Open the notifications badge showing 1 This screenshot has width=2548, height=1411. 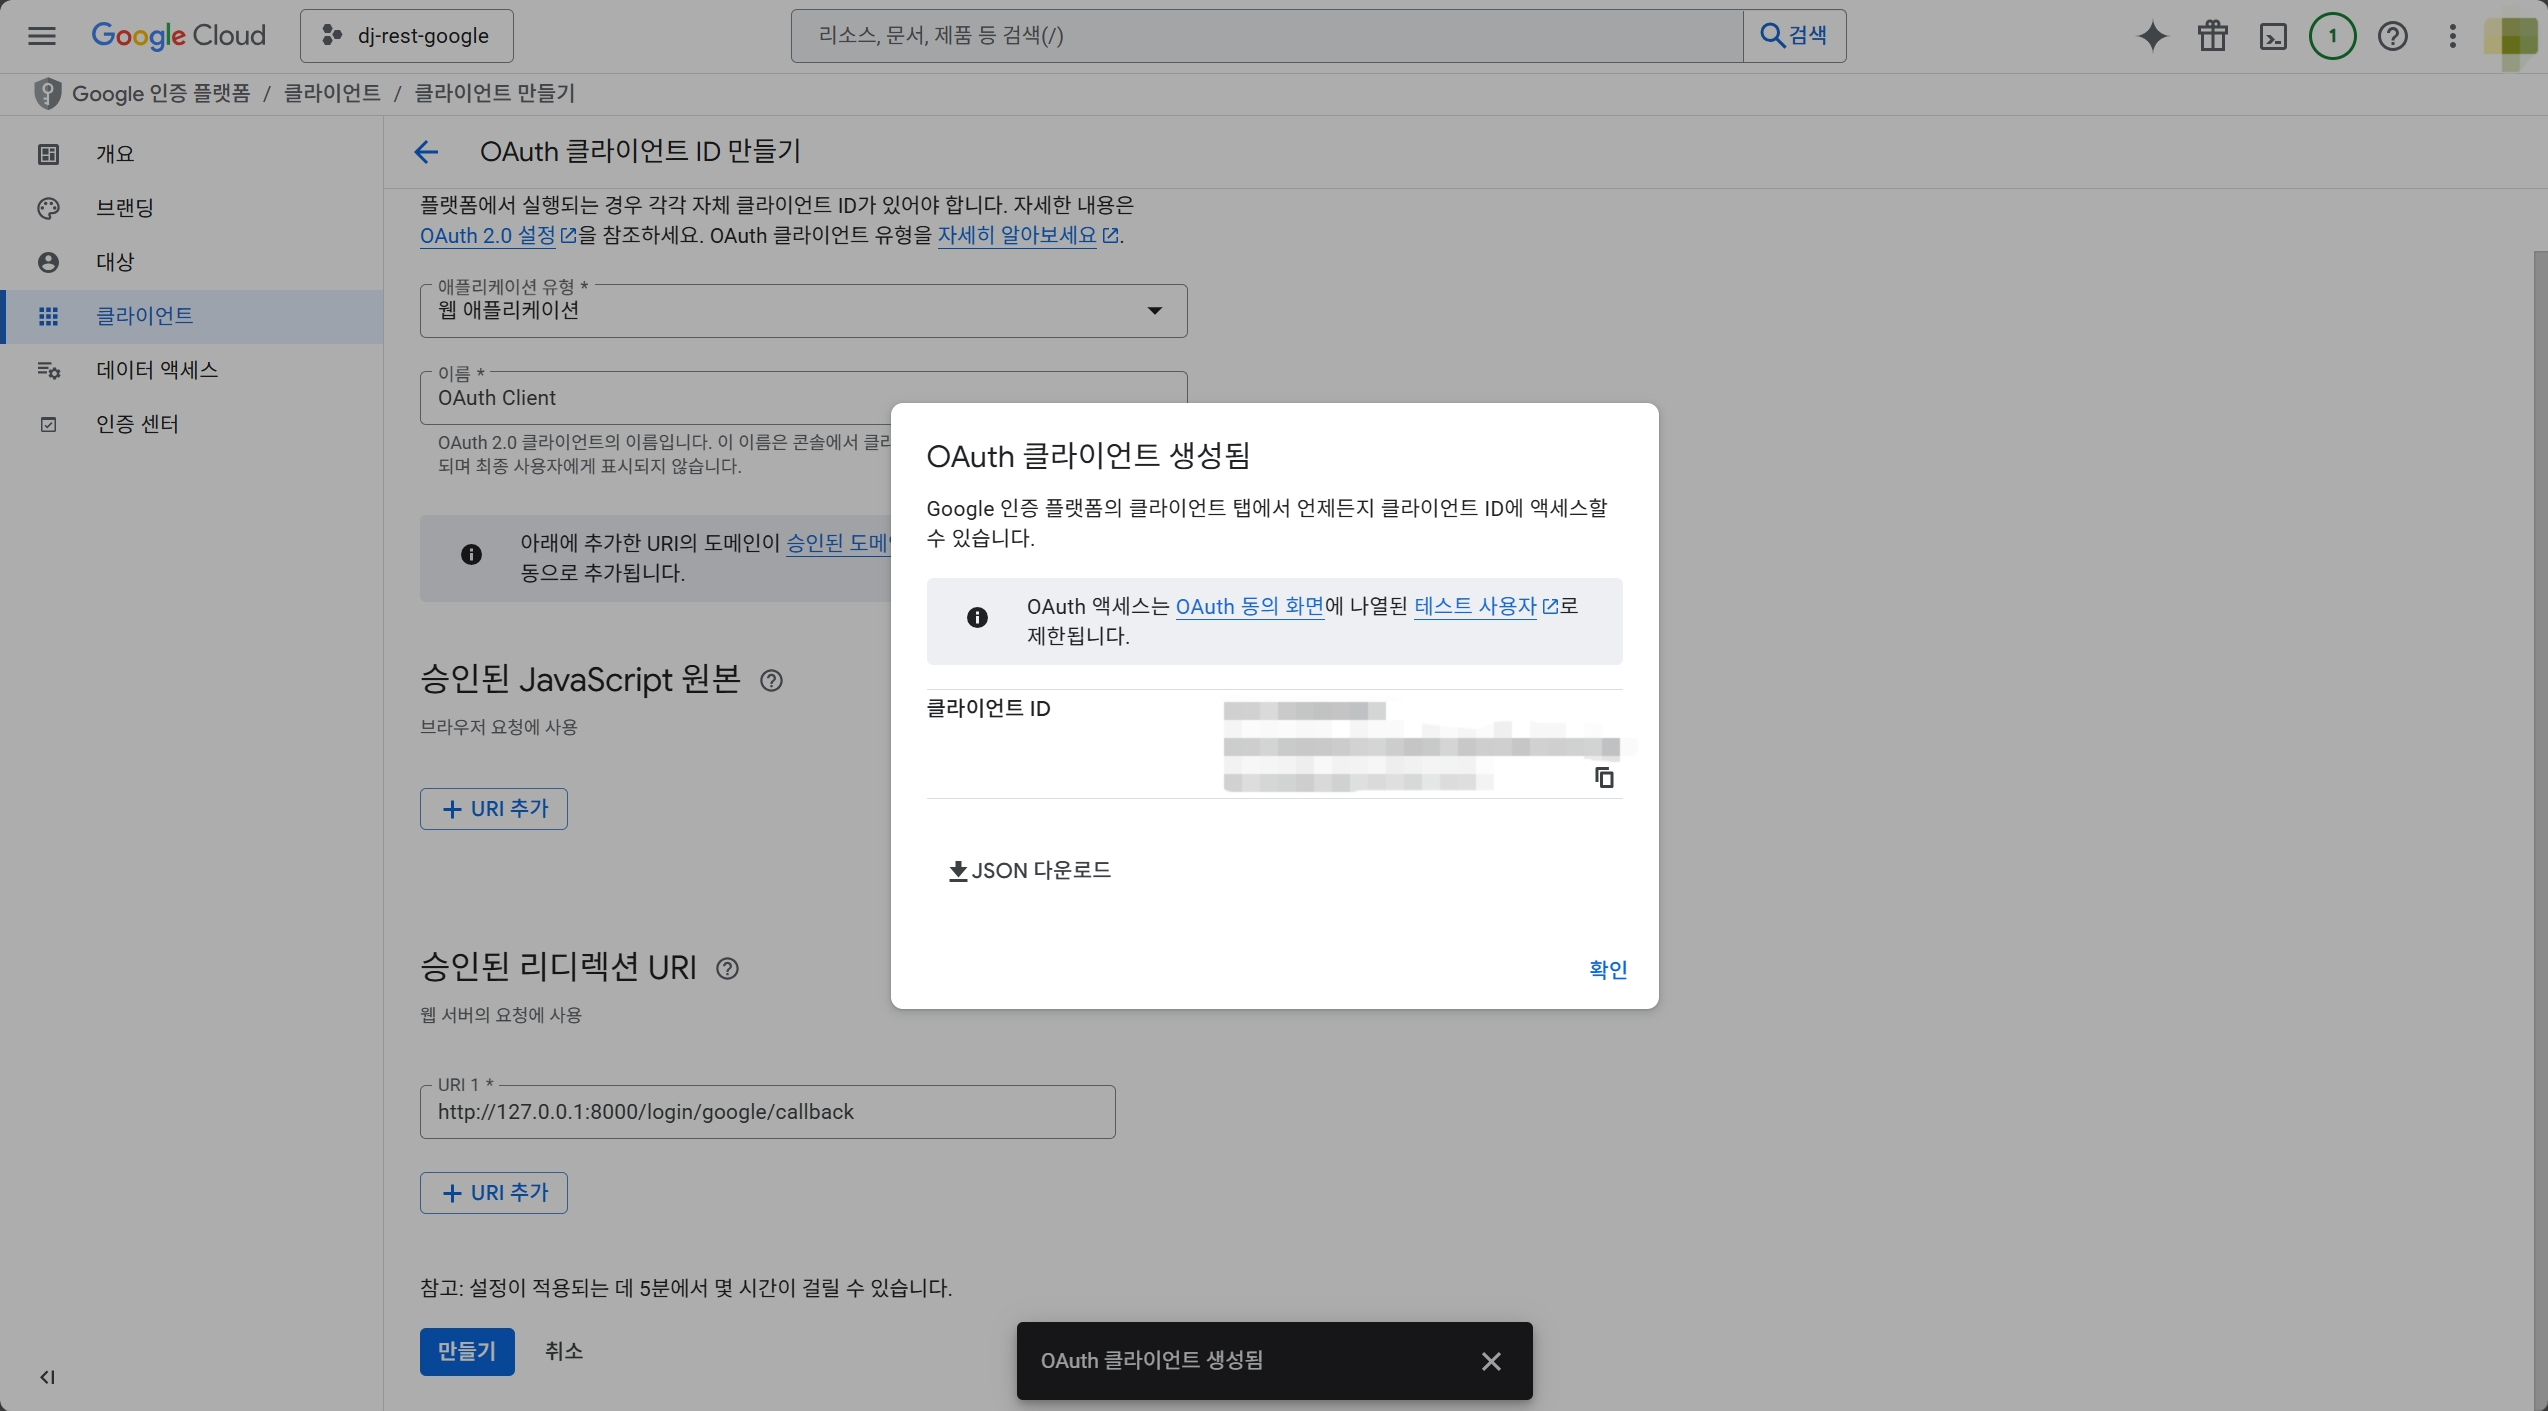coord(2332,36)
